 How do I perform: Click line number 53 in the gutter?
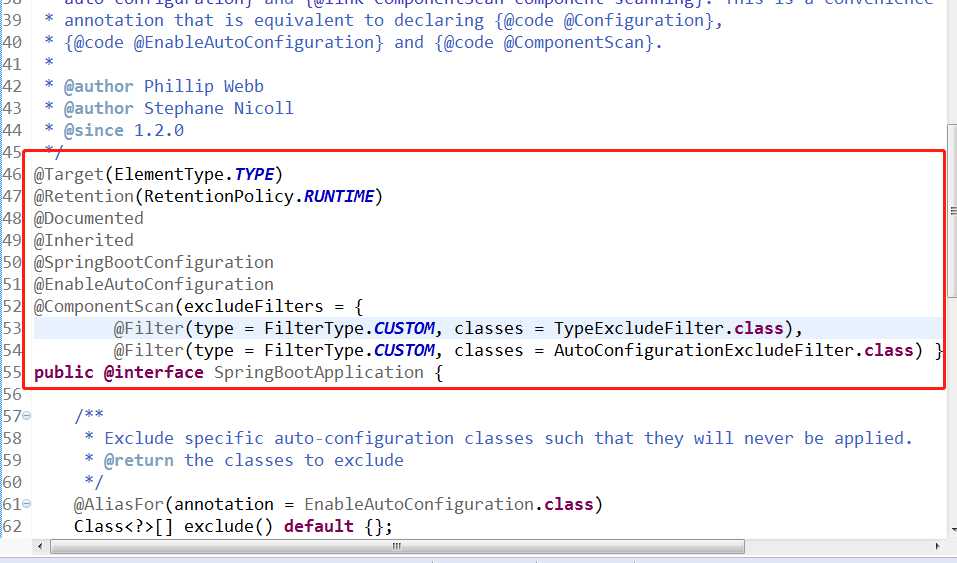12,329
